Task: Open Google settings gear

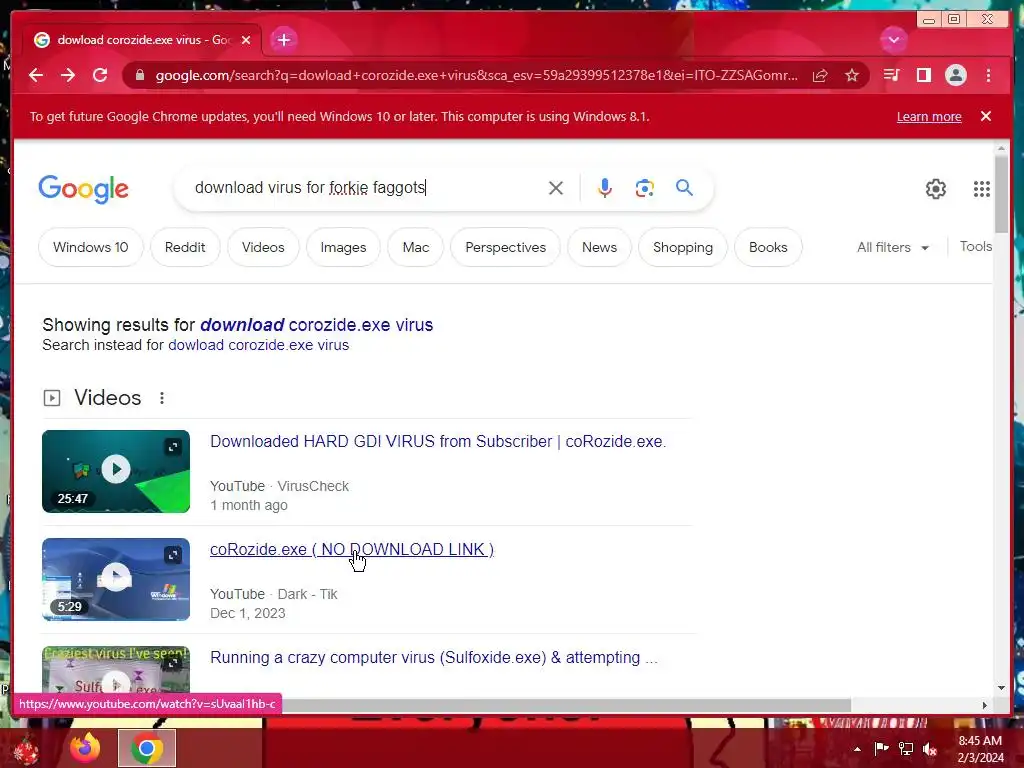Action: click(x=935, y=189)
